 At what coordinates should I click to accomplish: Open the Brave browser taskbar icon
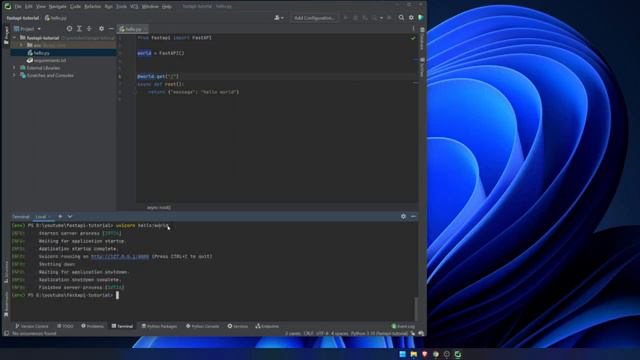pos(424,354)
